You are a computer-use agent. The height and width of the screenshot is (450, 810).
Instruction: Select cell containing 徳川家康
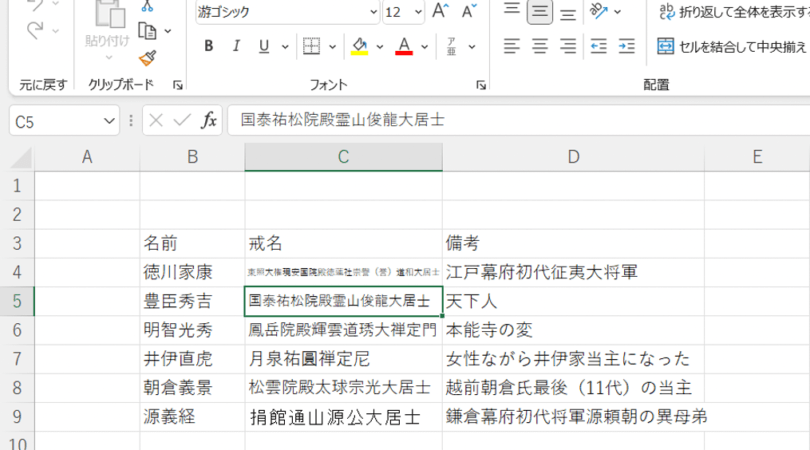point(192,272)
